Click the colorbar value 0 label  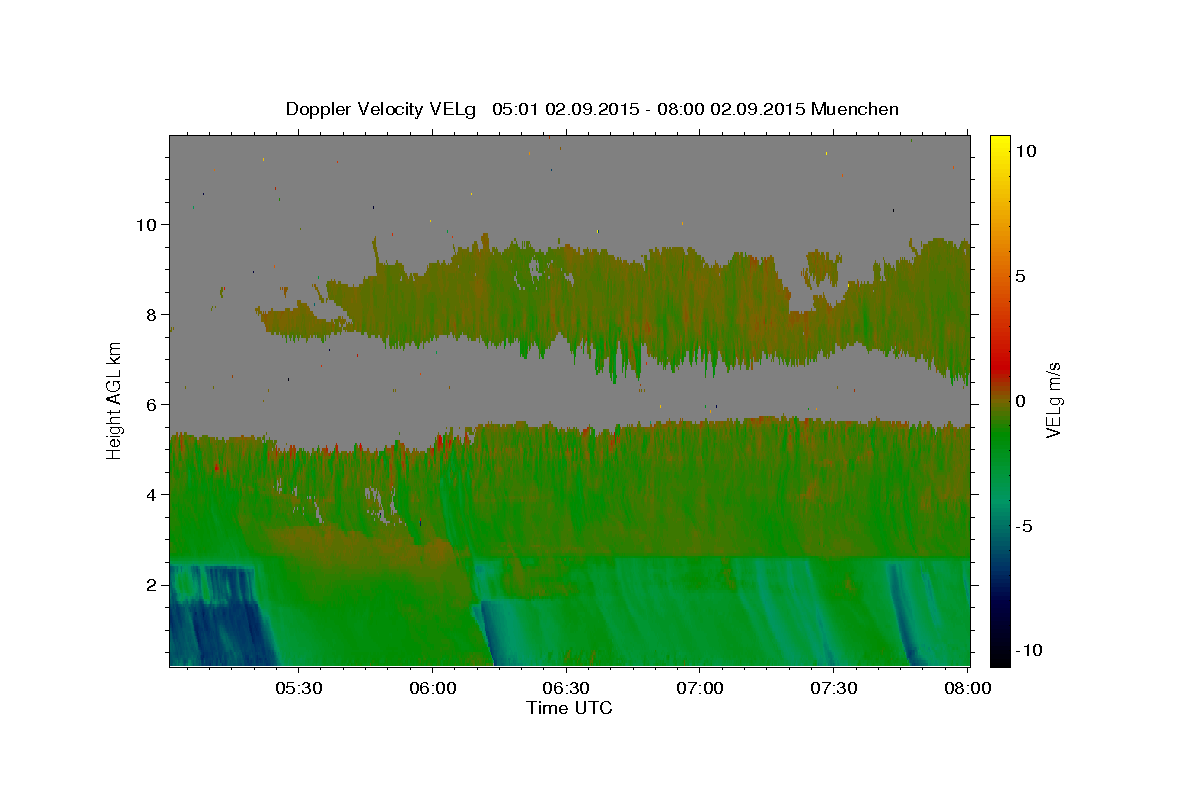pyautogui.click(x=1022, y=401)
